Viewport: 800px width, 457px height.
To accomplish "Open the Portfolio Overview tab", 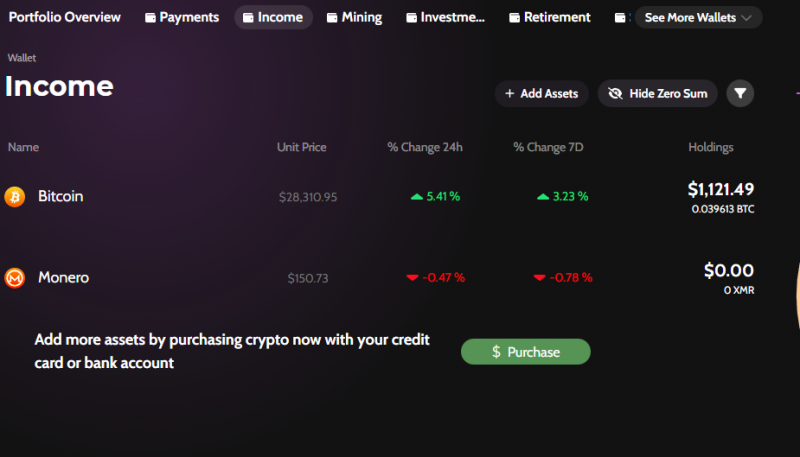I will 65,18.
